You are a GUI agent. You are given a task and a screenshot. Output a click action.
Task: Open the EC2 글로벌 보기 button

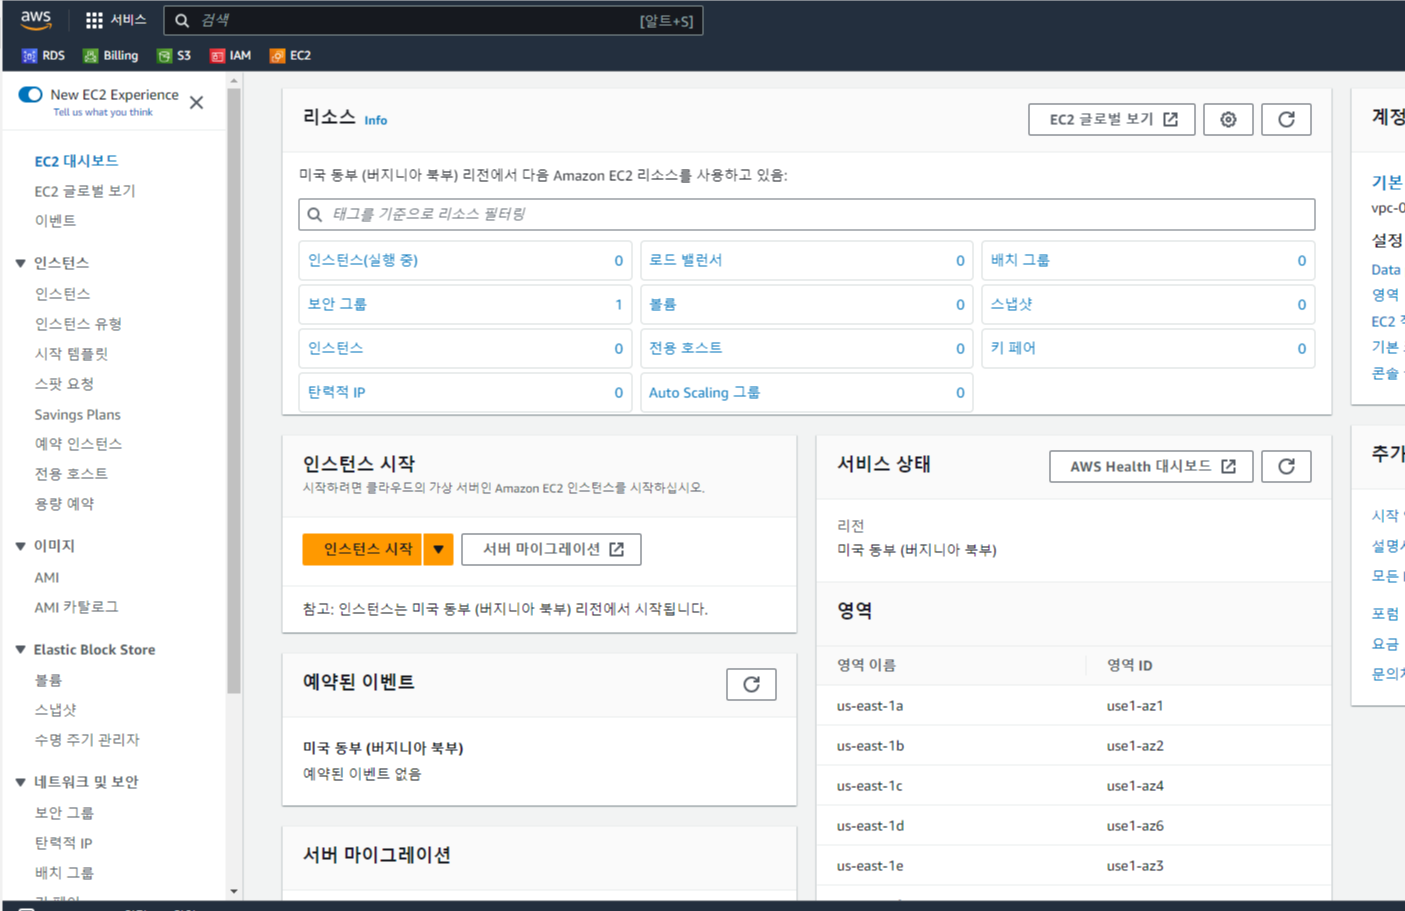pos(1111,120)
